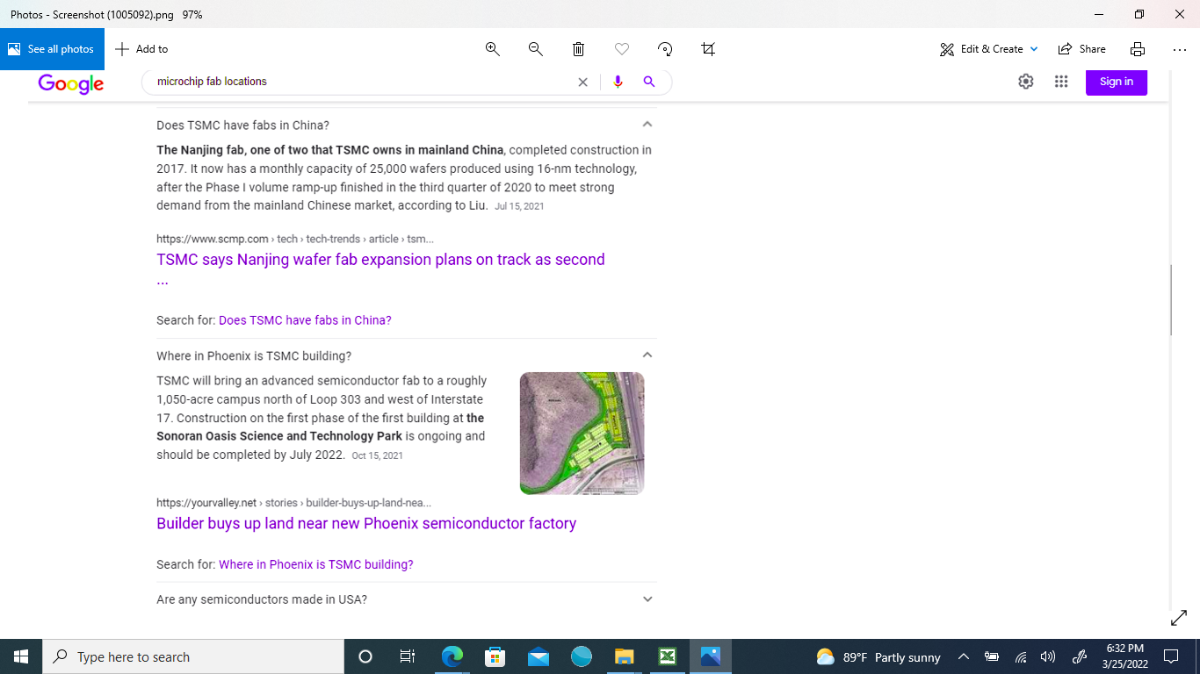Screen dimensions: 1200x674
Task: Delete the photo with trash icon
Action: pos(578,49)
